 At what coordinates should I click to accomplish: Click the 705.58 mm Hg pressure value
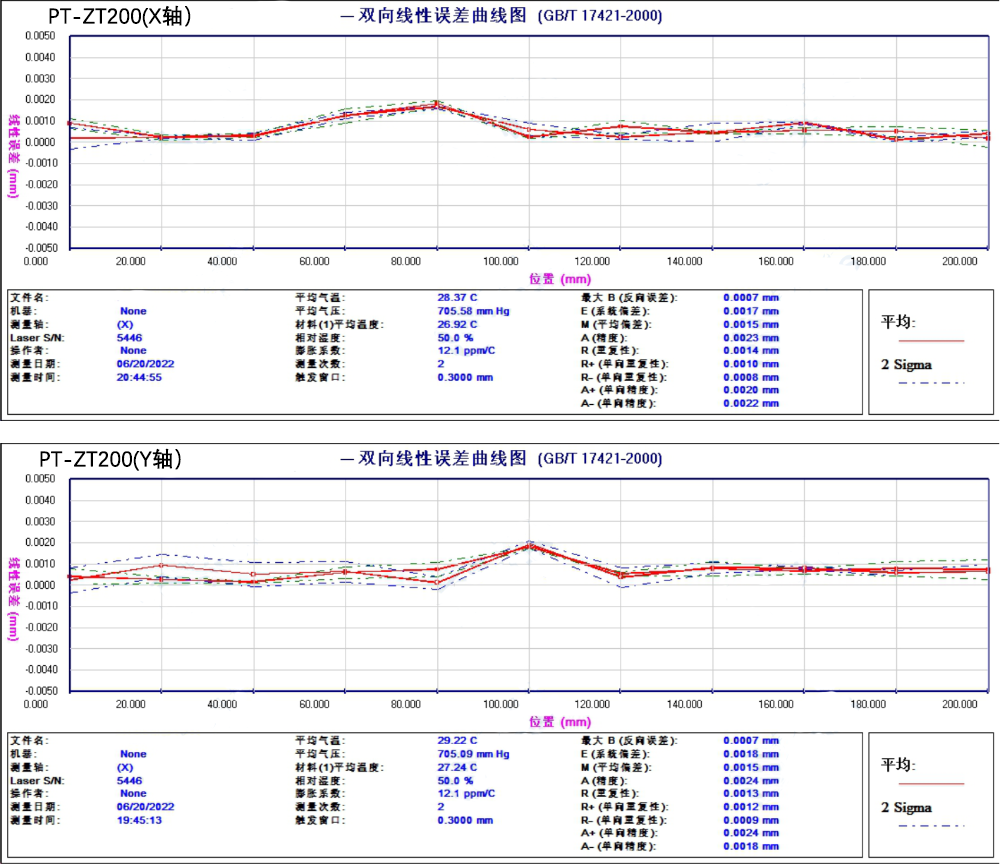click(x=473, y=311)
